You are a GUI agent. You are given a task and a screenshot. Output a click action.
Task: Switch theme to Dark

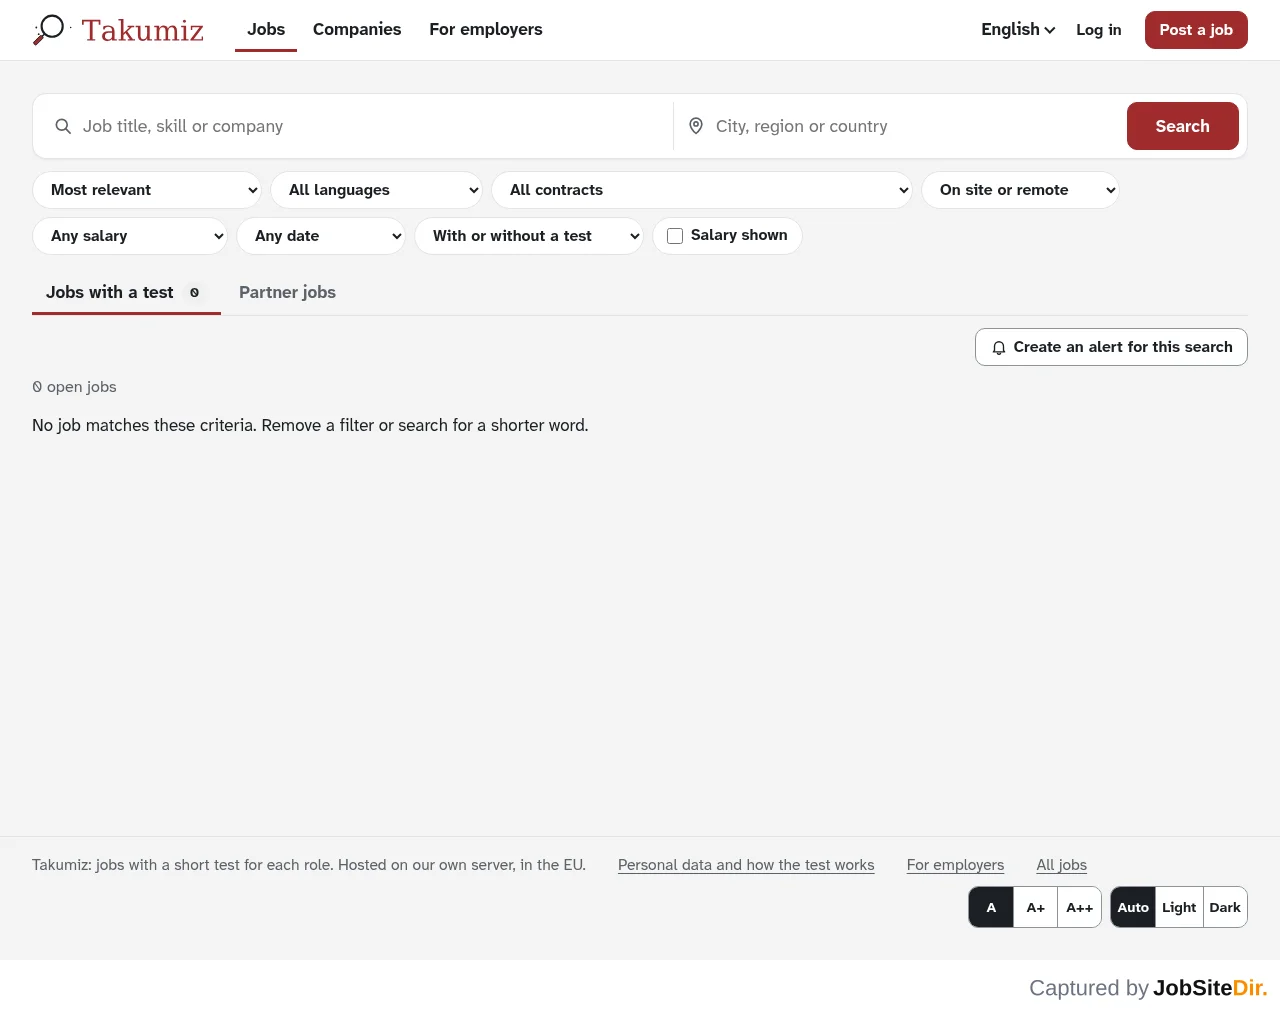(x=1225, y=907)
